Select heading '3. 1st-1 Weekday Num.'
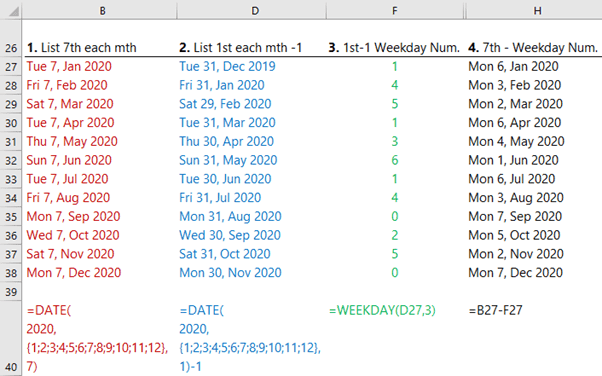 pyautogui.click(x=394, y=48)
